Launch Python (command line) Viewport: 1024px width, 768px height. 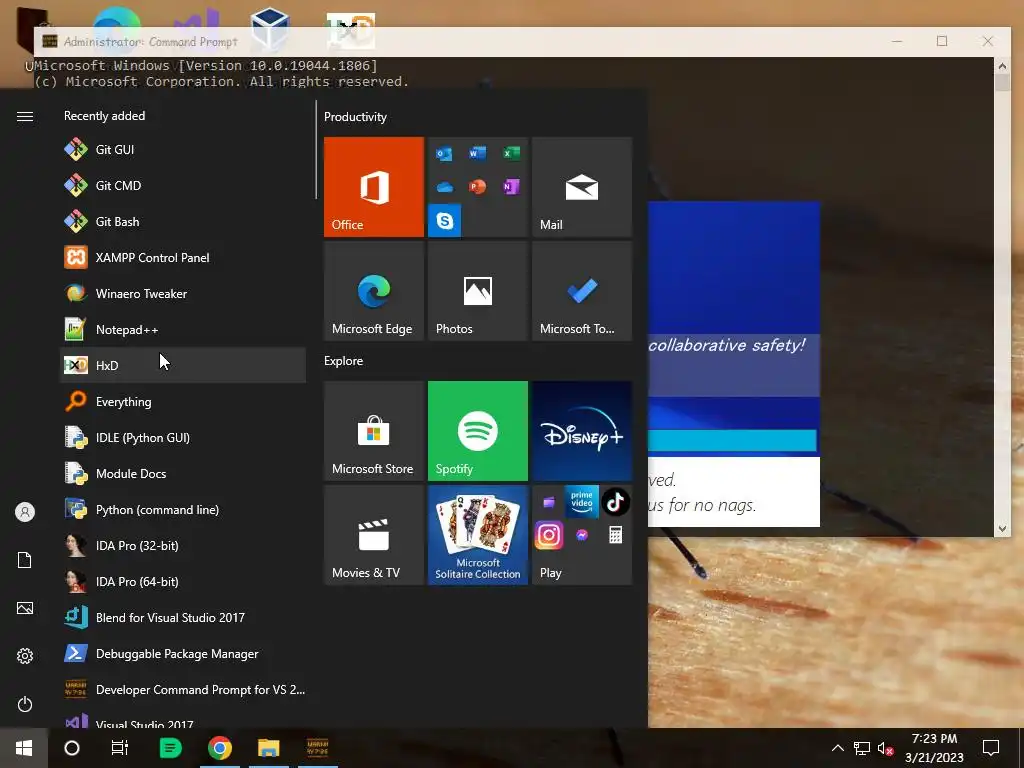tap(183, 509)
